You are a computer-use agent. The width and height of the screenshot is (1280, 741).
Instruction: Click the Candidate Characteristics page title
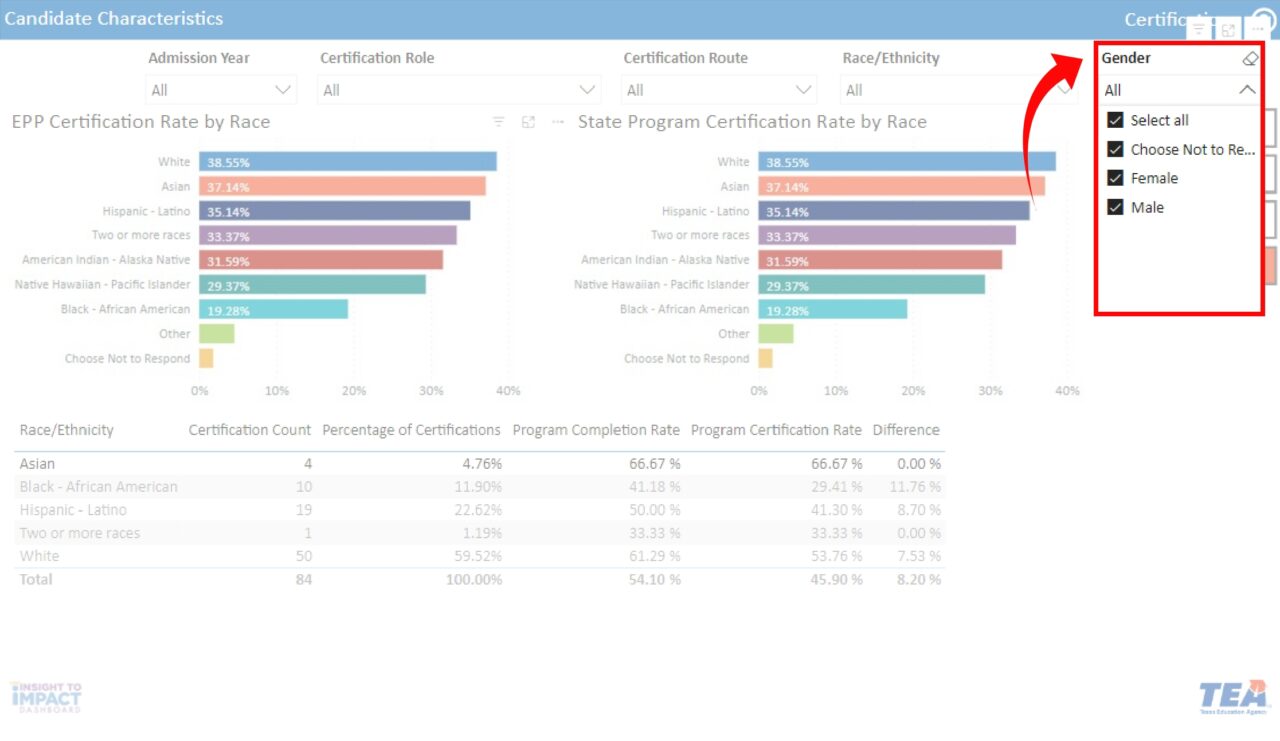(115, 18)
